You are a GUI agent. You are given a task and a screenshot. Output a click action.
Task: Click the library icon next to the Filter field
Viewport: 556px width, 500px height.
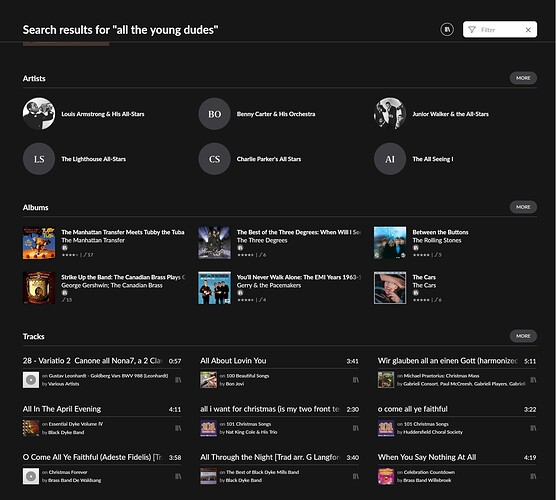pos(447,29)
